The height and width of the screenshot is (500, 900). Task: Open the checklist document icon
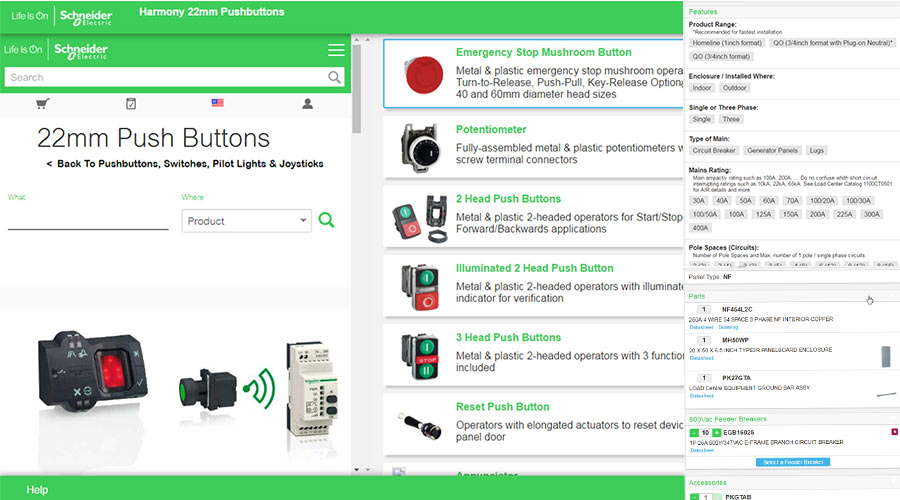pos(131,104)
